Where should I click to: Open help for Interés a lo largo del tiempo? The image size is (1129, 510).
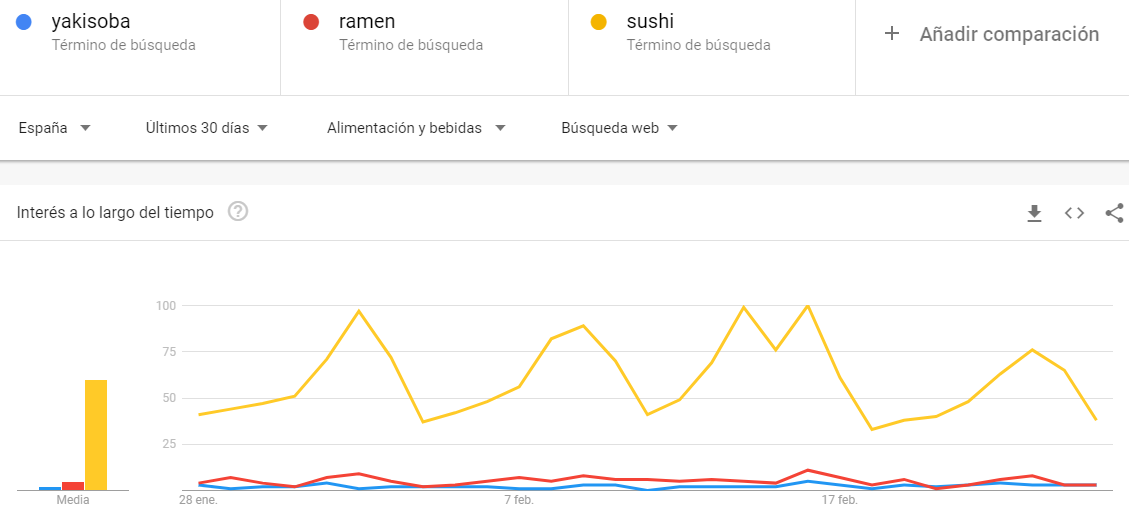pyautogui.click(x=238, y=212)
